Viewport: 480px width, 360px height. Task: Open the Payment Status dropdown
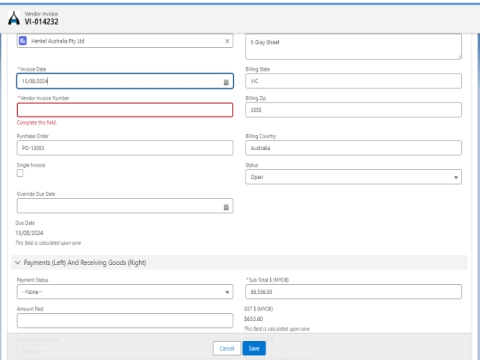coord(125,292)
